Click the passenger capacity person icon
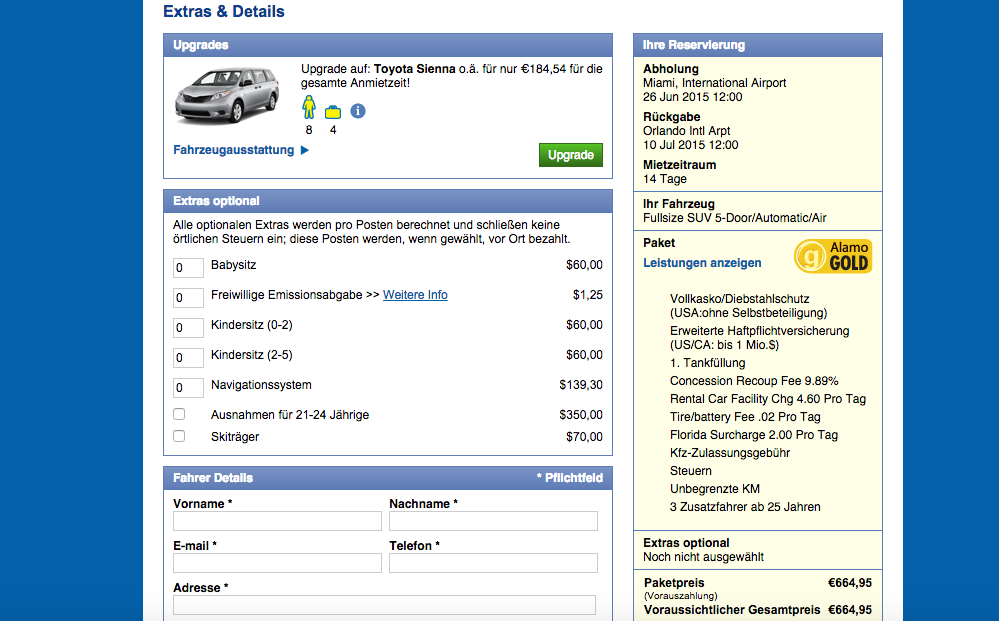Image resolution: width=999 pixels, height=621 pixels. point(309,108)
